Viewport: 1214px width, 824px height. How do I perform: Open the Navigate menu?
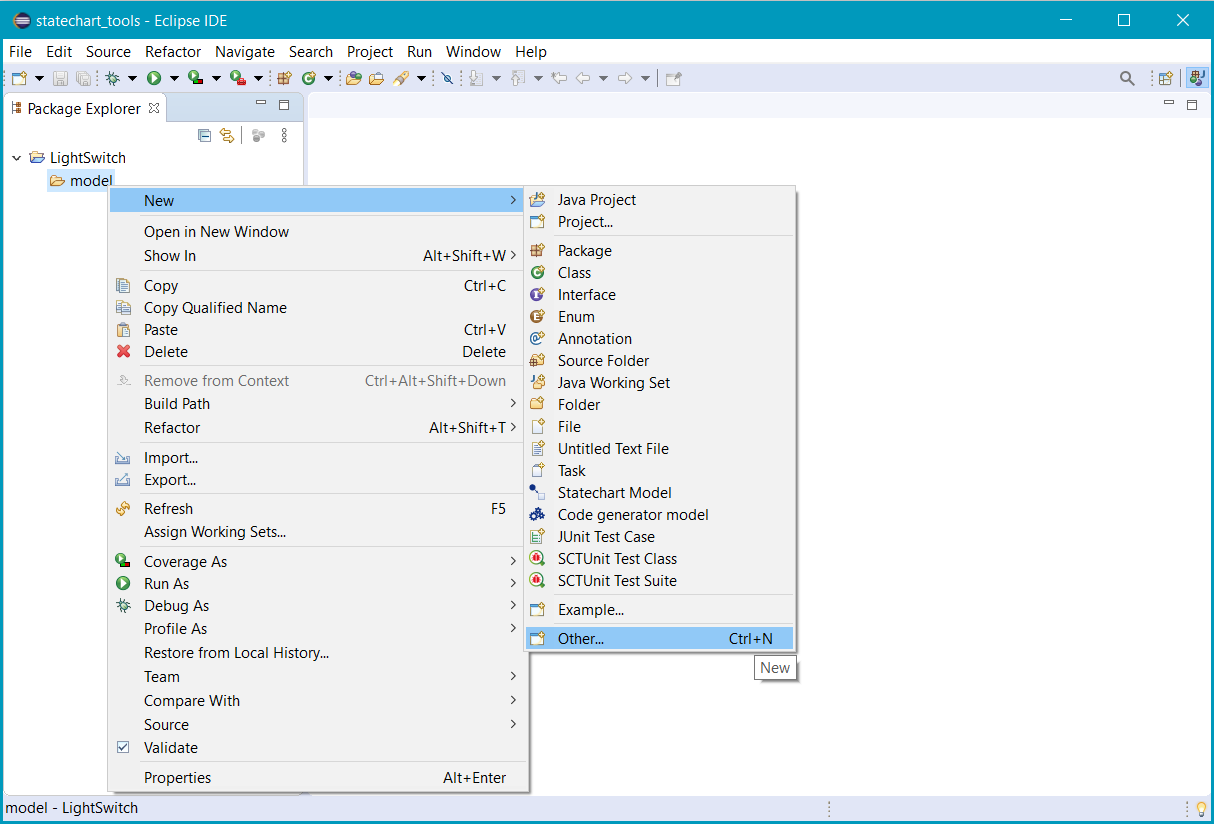point(245,52)
